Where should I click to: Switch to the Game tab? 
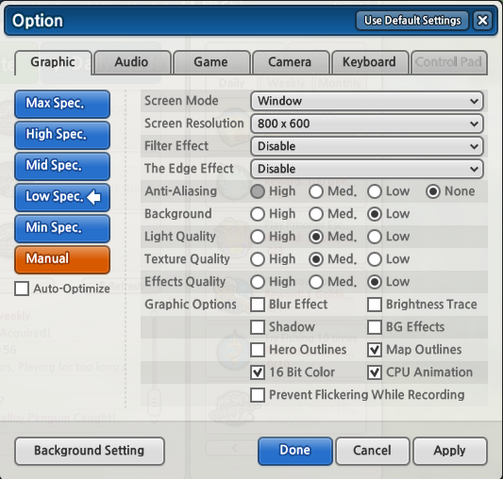pyautogui.click(x=211, y=62)
